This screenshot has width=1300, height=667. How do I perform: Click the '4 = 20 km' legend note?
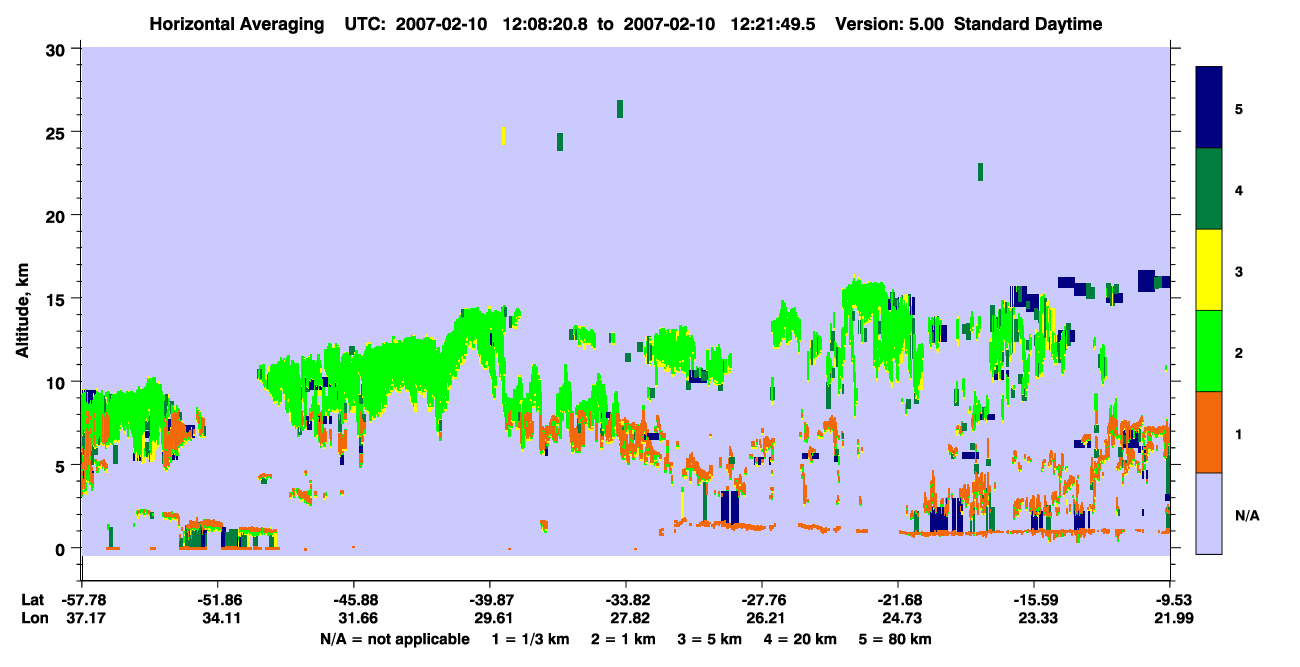pyautogui.click(x=801, y=639)
